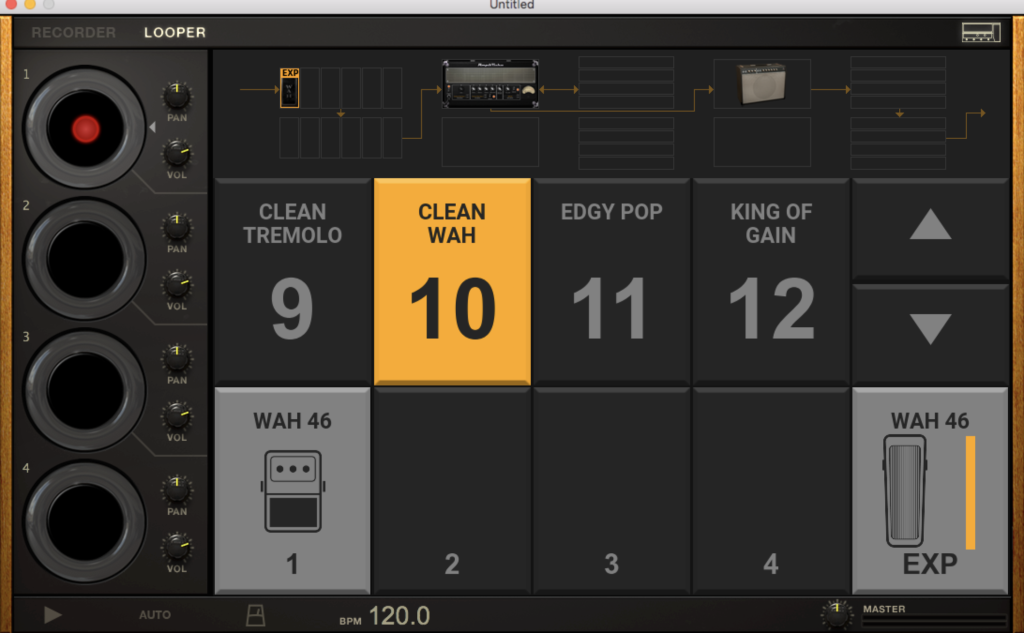Click the BPM 120.0 tempo field
Screen dimensions: 1024x633
(x=399, y=616)
